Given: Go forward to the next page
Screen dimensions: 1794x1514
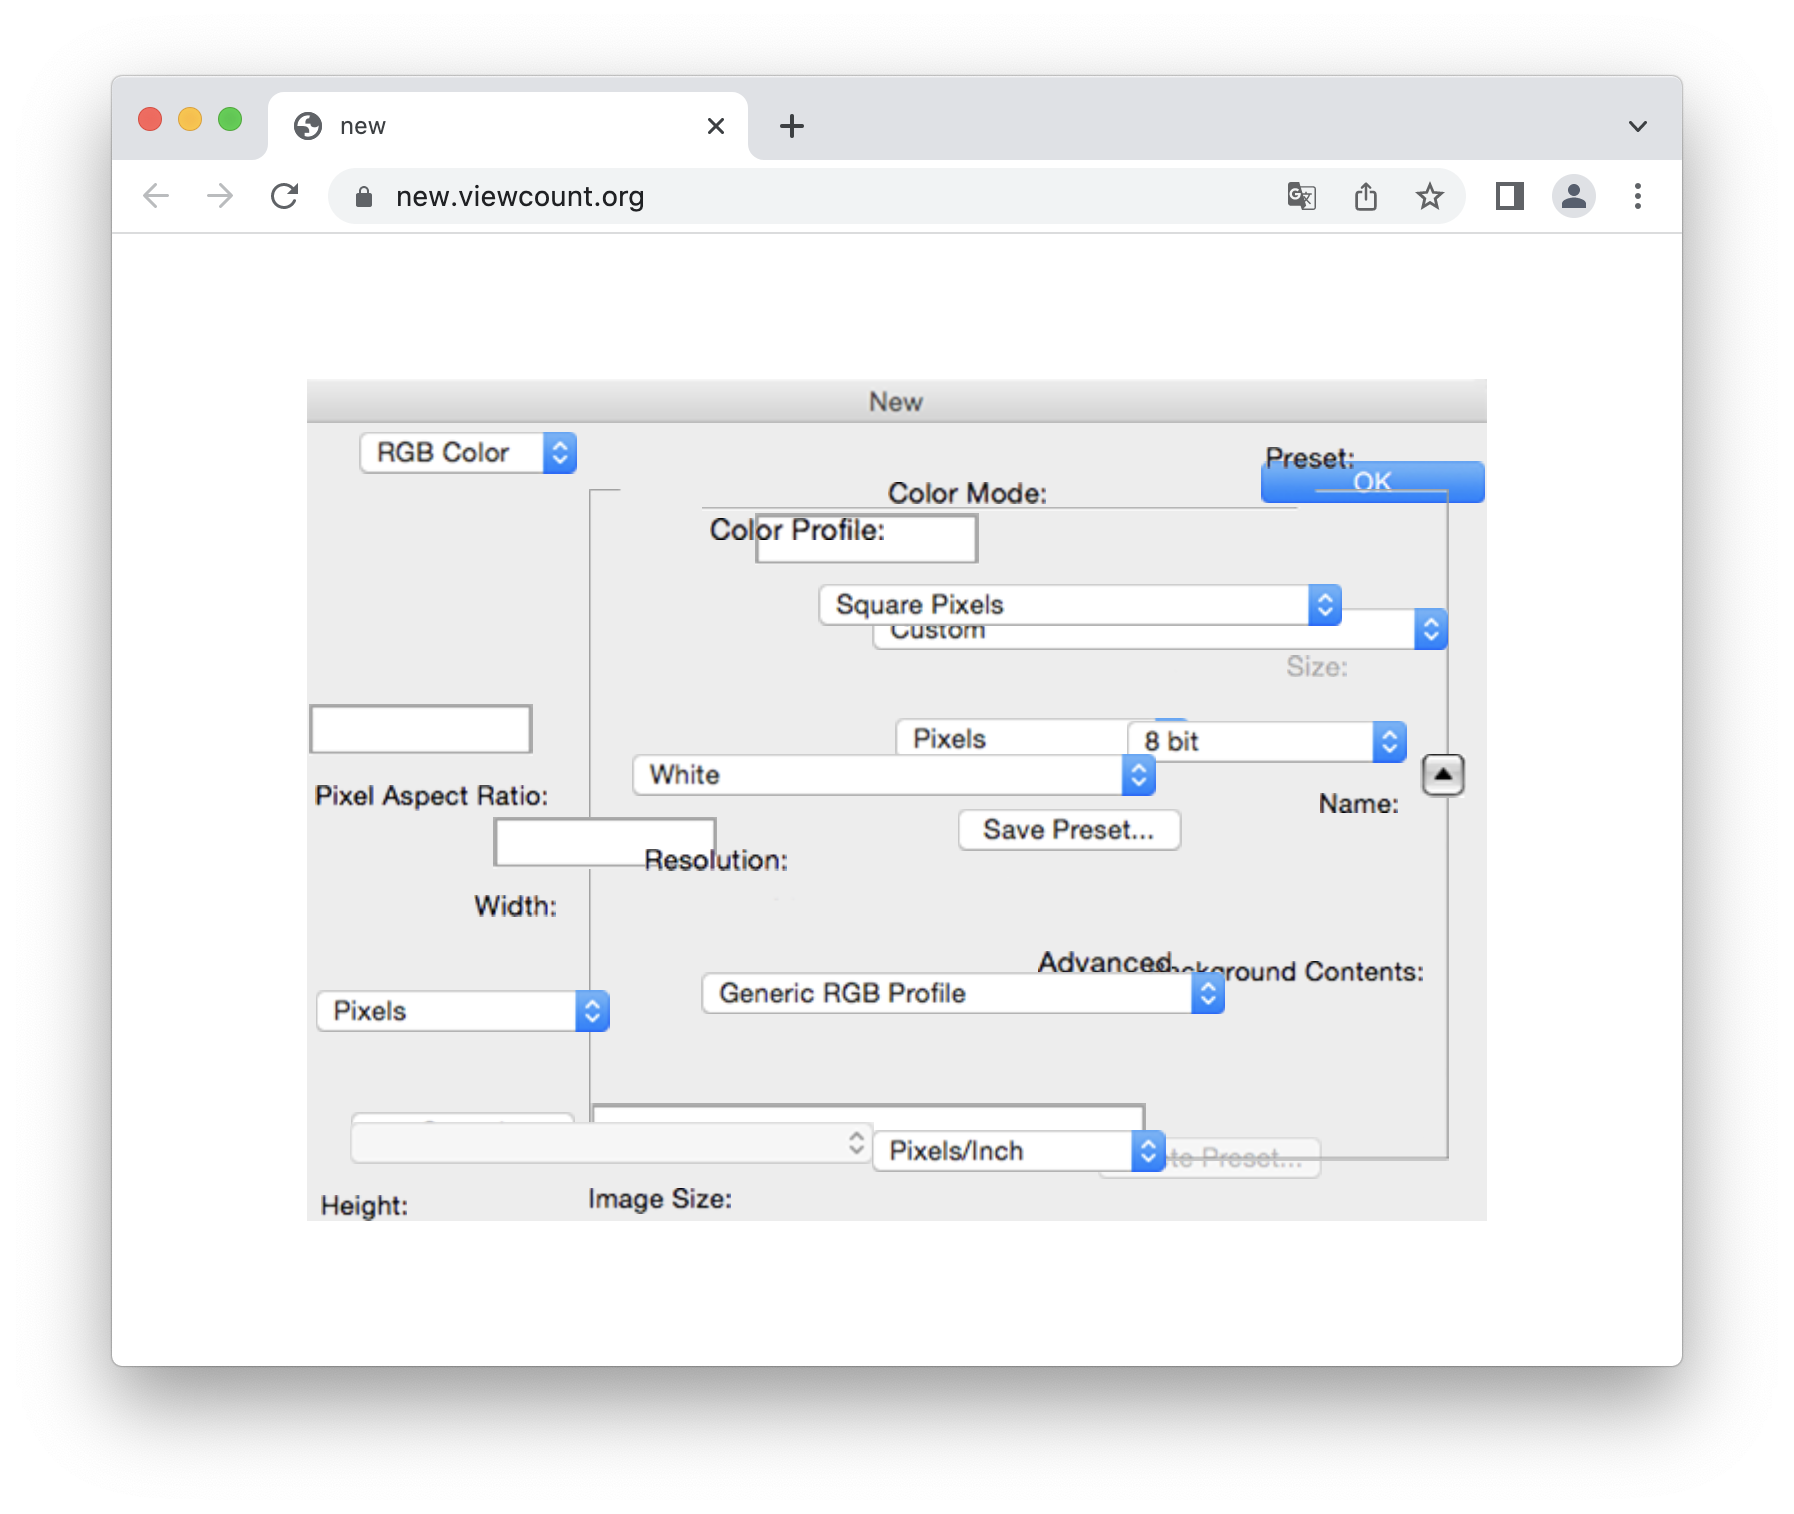Looking at the screenshot, I should (220, 196).
